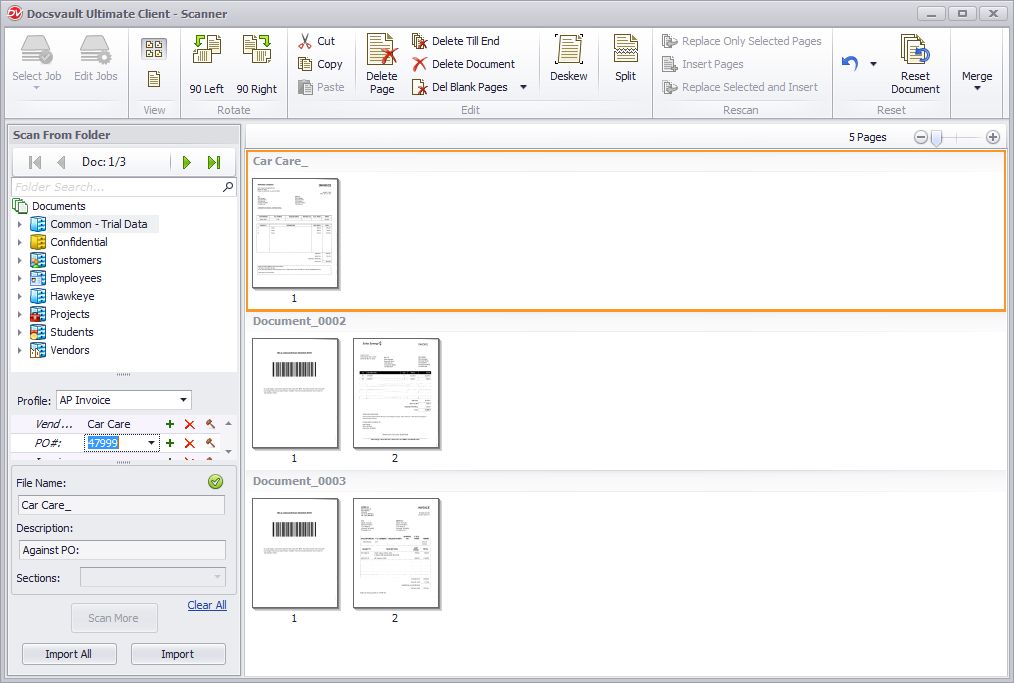Click the Import All button

(68, 653)
